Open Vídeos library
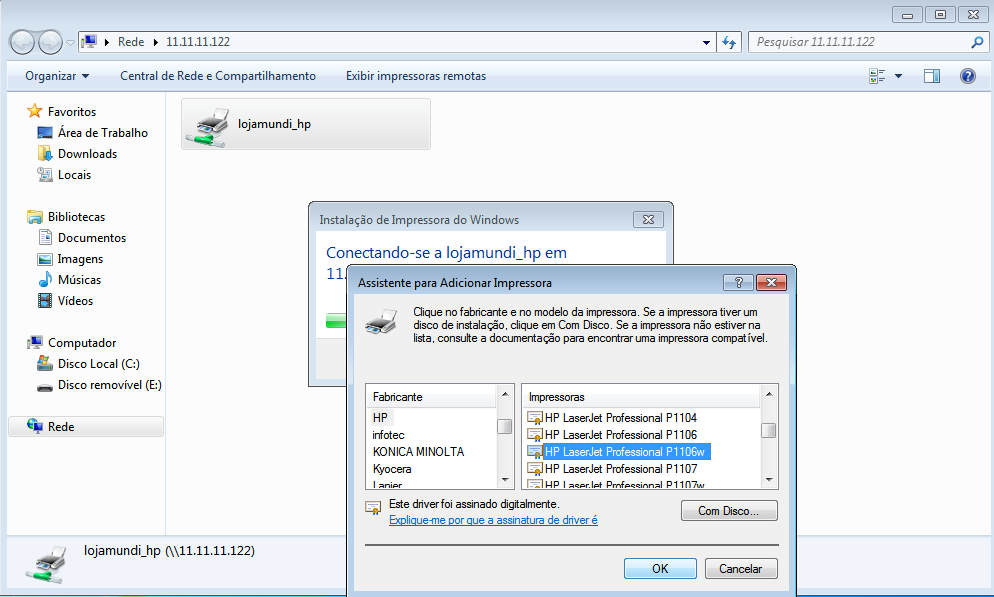 75,300
